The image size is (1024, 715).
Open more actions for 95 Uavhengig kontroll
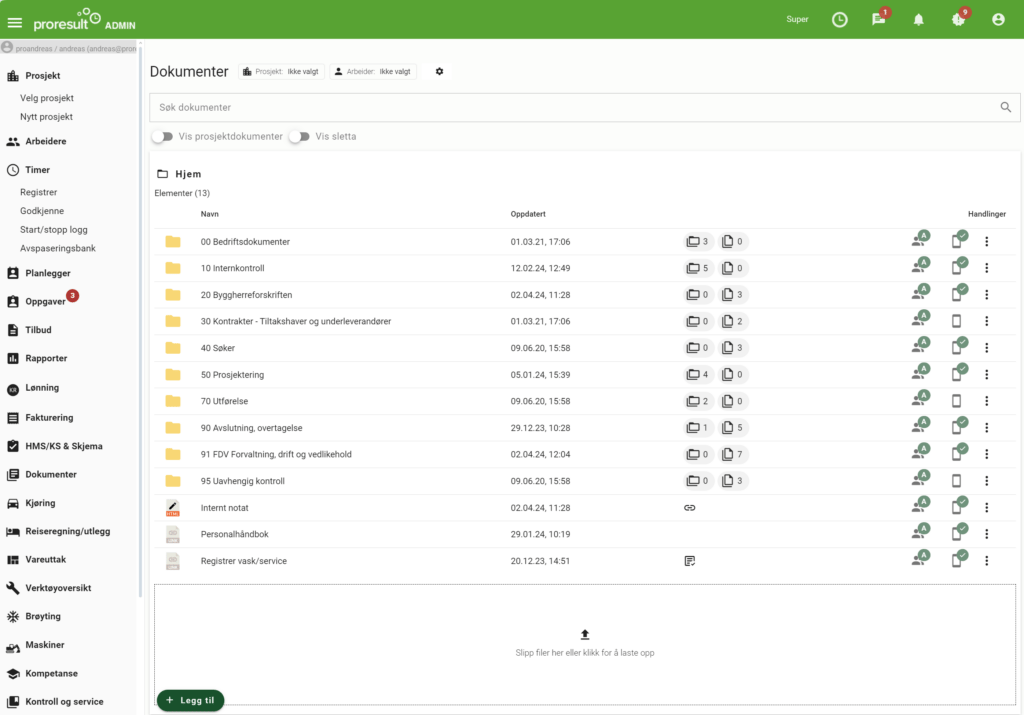(986, 481)
